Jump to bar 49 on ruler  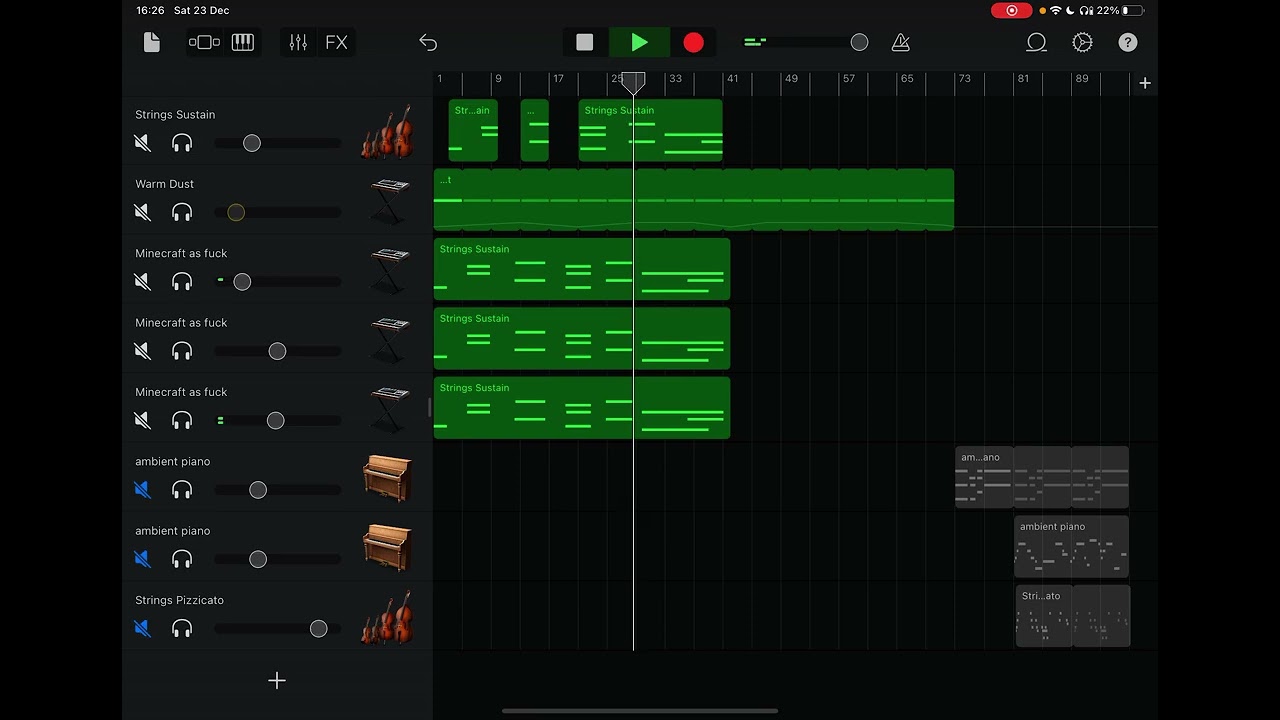[791, 79]
